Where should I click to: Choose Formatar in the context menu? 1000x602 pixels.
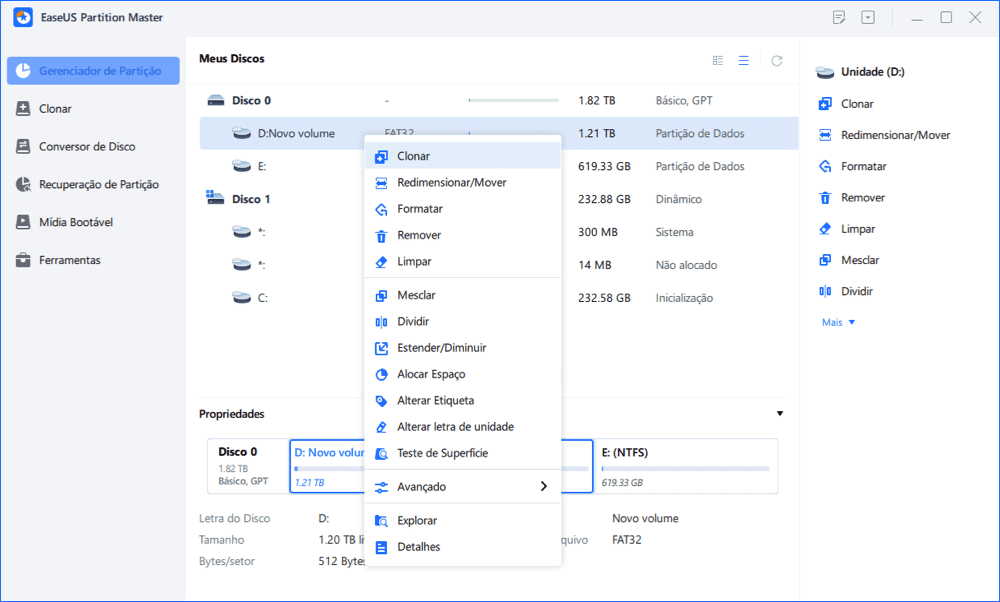point(462,209)
